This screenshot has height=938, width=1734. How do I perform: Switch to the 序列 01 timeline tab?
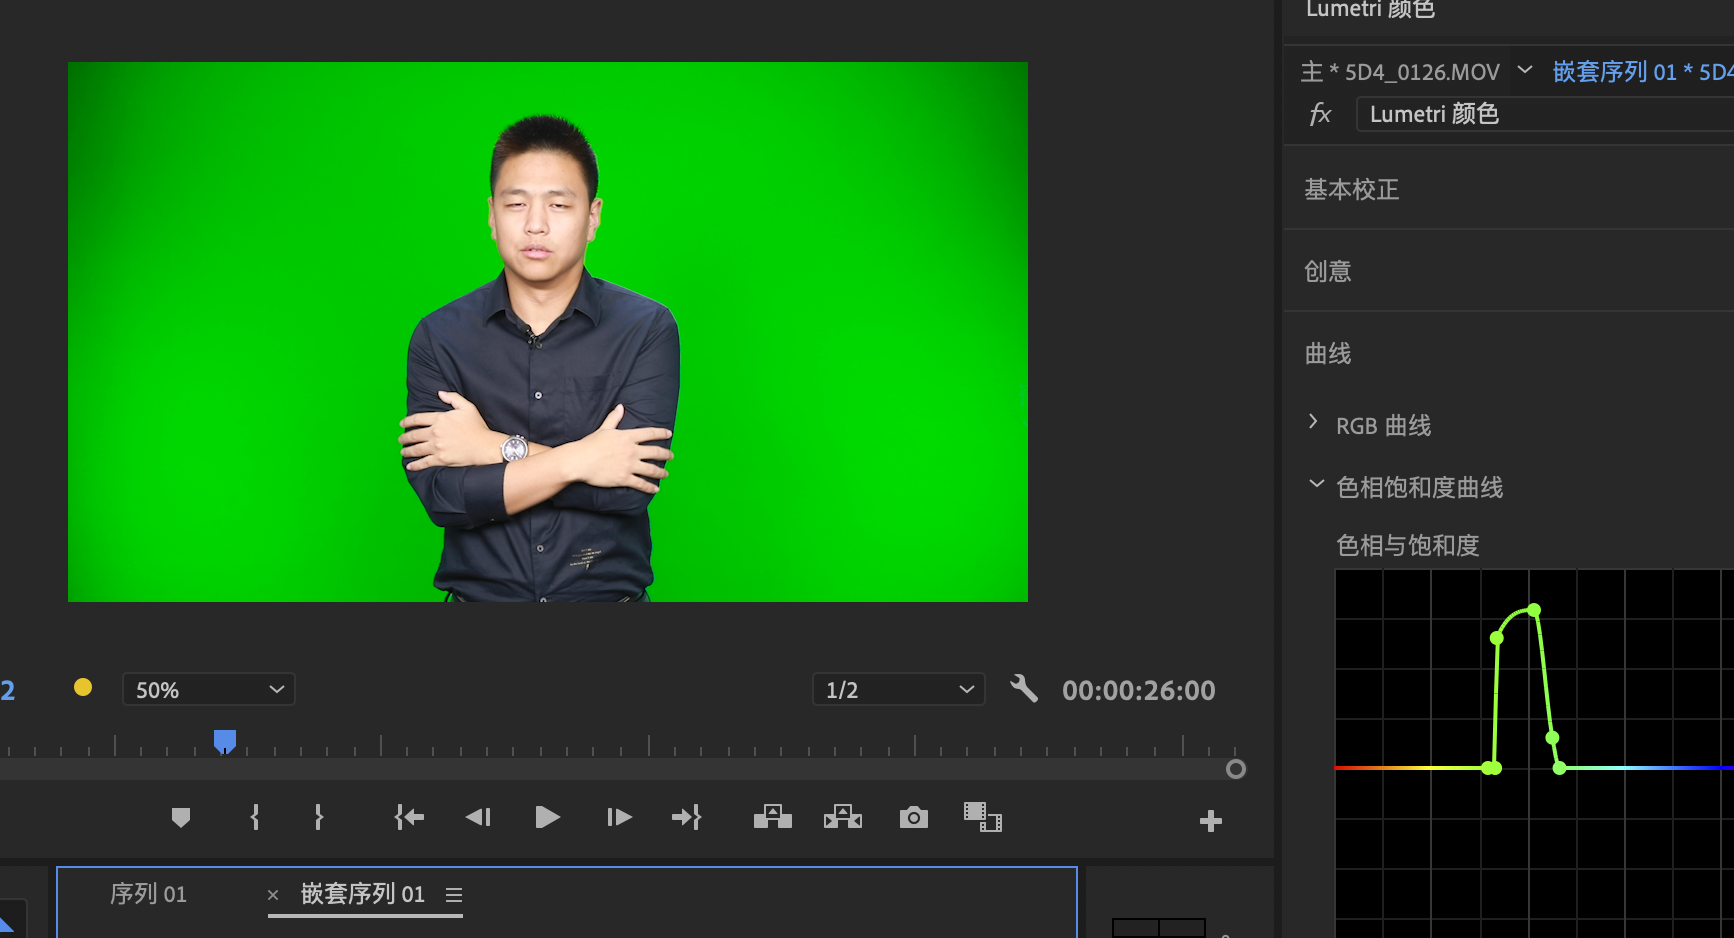pyautogui.click(x=148, y=893)
